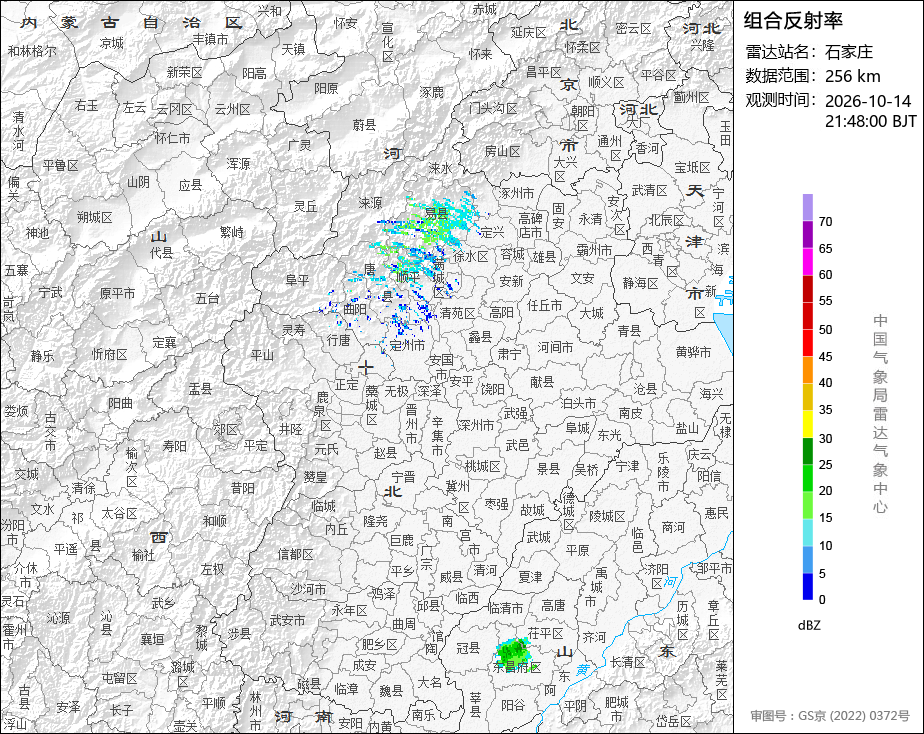Click the magenta 60–65 dBZ legend swatch
This screenshot has width=924, height=734.
point(807,261)
